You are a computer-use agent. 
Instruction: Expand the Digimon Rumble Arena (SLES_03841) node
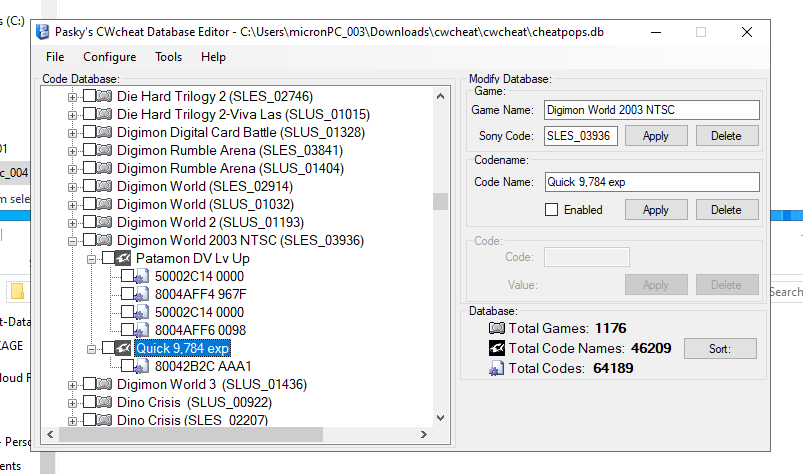pyautogui.click(x=72, y=151)
